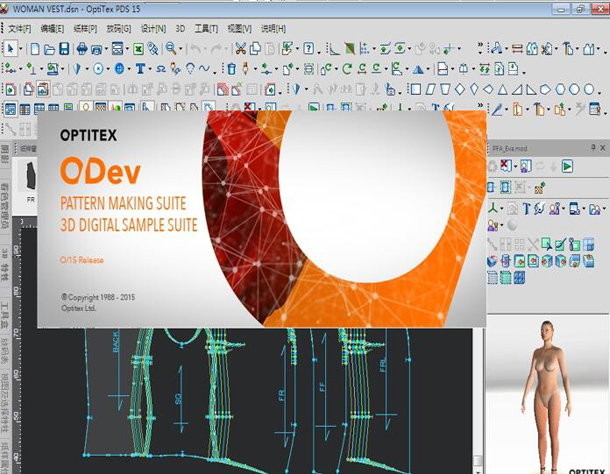Insert a triangle shape piece
610x474 pixels.
click(503, 90)
